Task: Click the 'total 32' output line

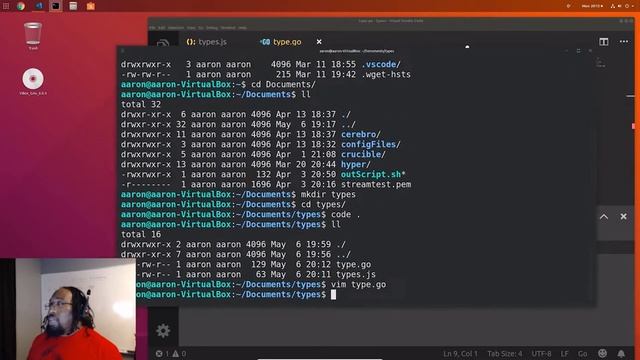Action: (141, 104)
